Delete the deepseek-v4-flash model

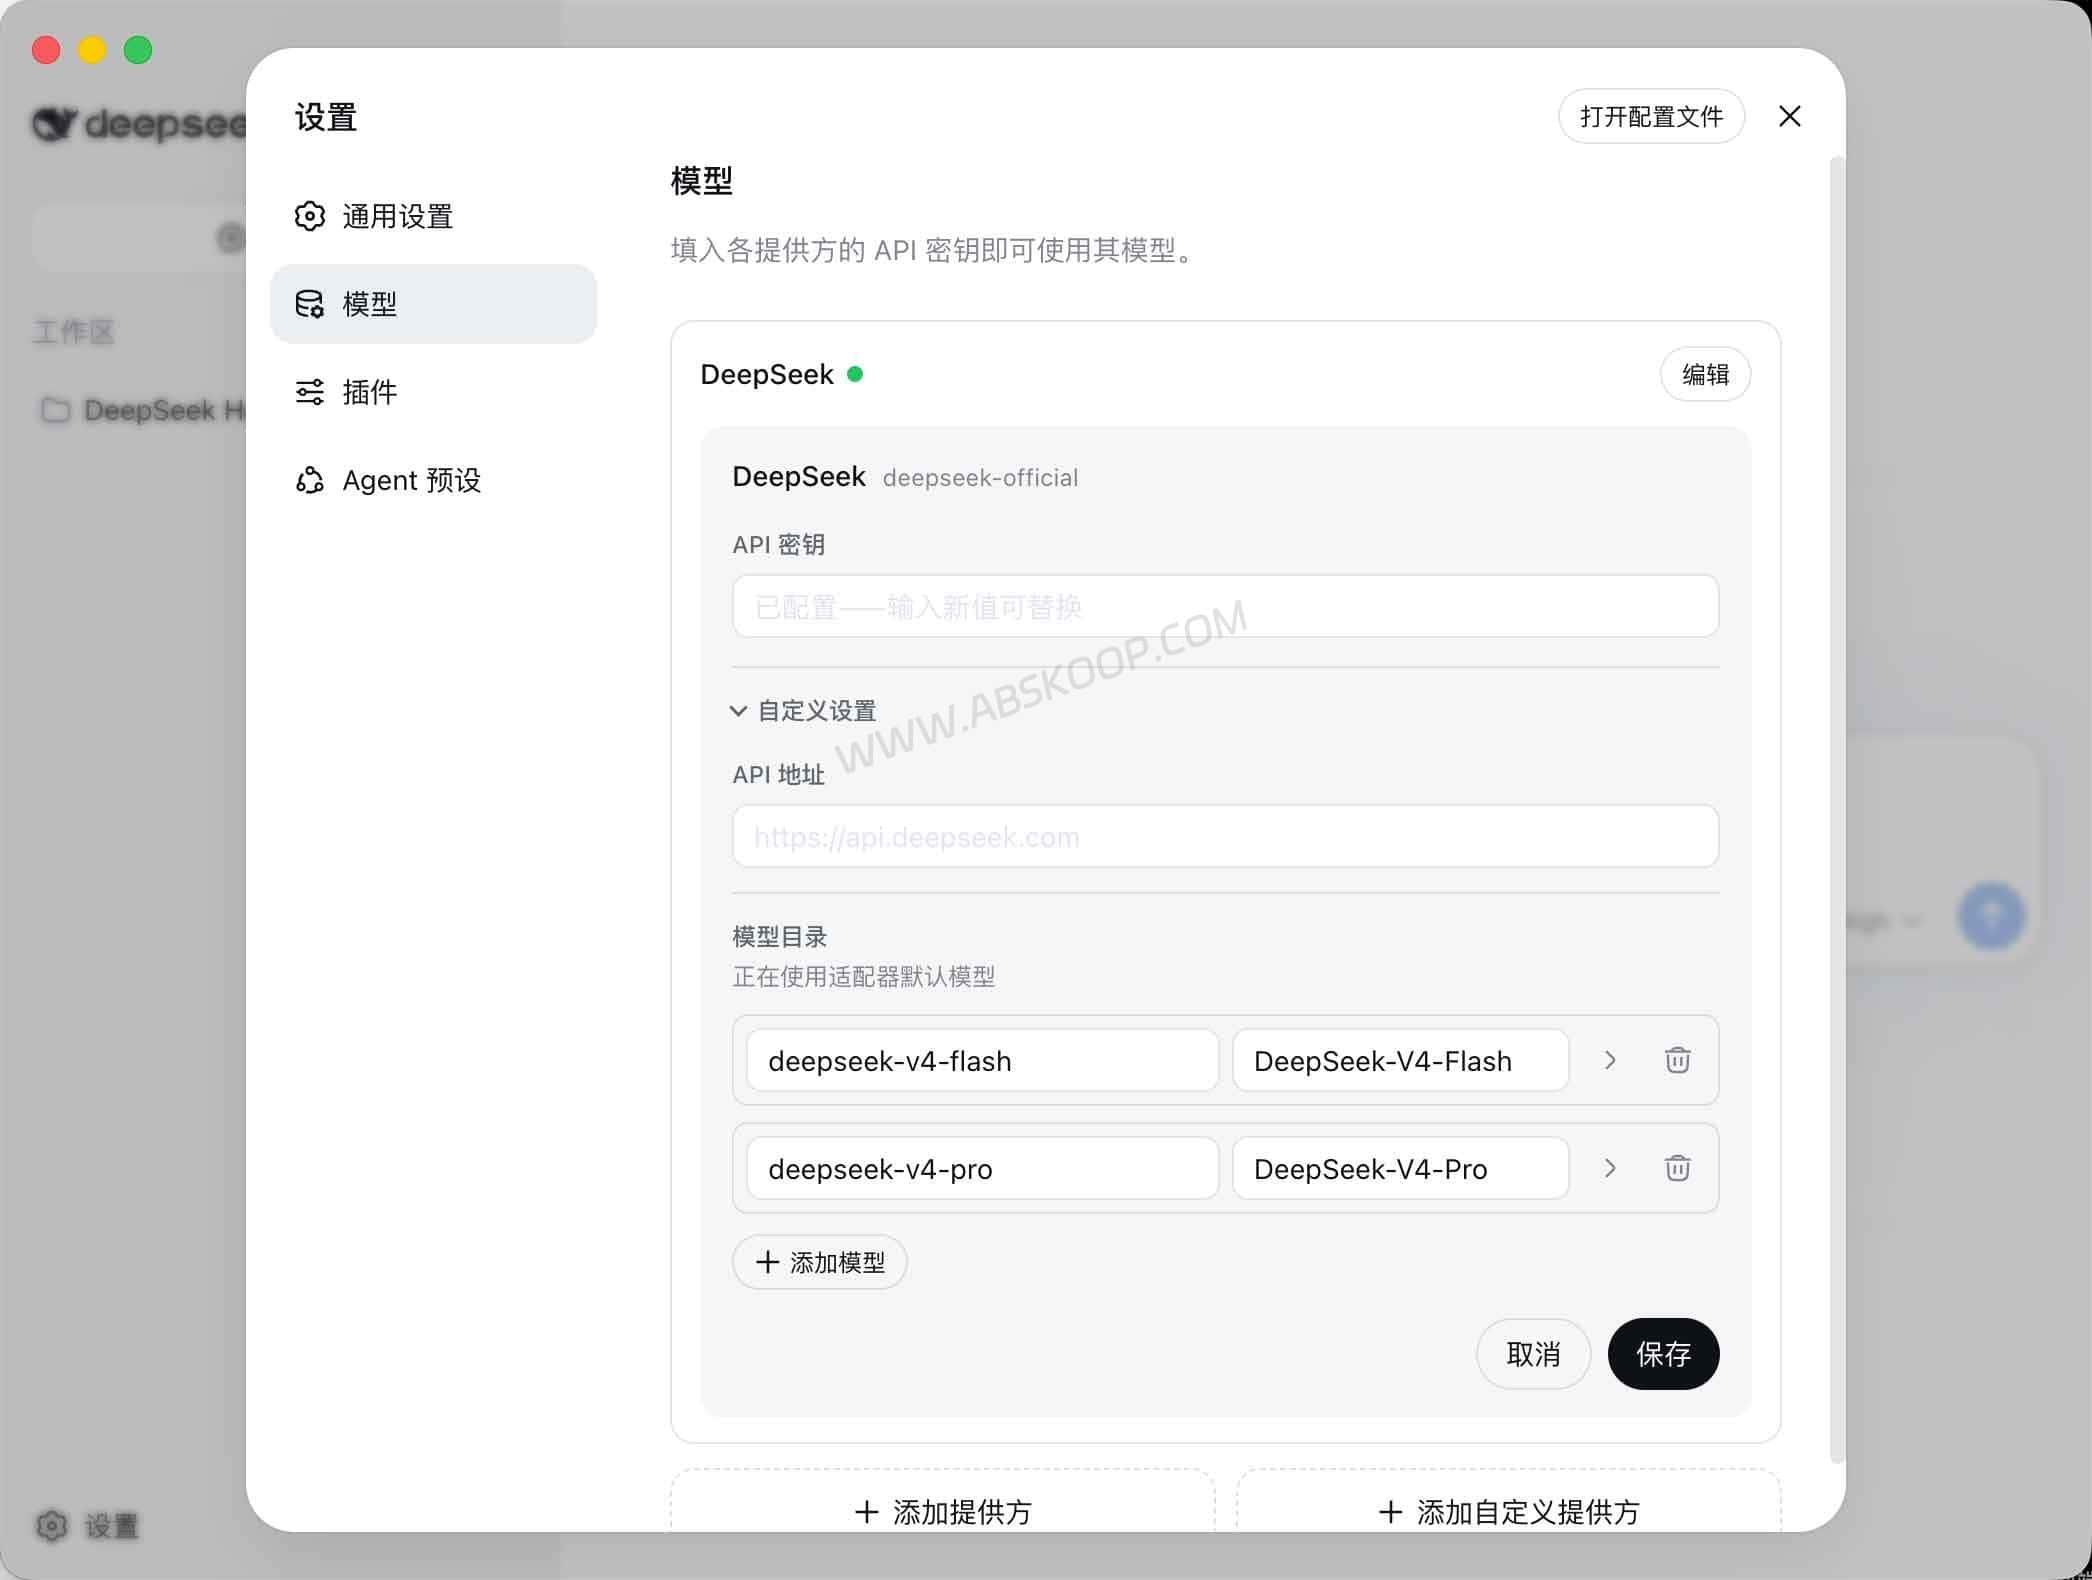point(1677,1060)
